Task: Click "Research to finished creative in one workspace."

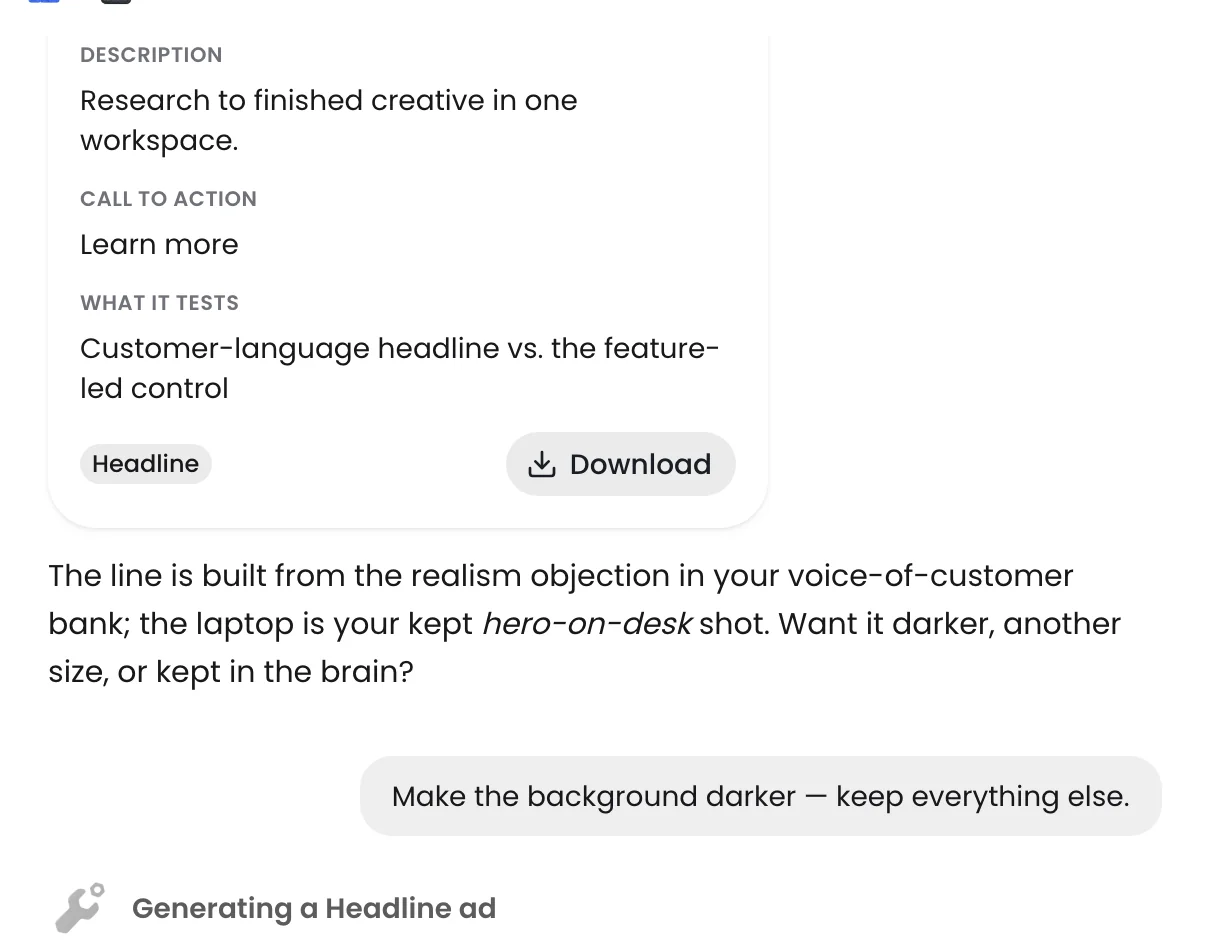Action: 329,120
